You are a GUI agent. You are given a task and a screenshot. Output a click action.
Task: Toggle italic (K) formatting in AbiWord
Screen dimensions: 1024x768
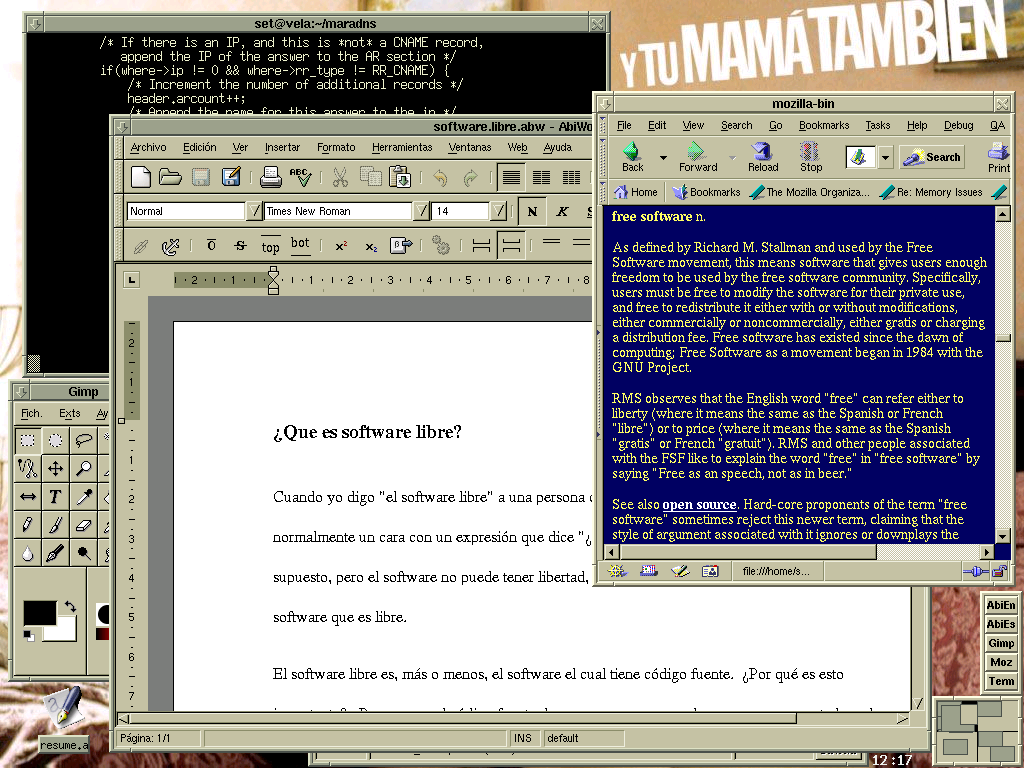coord(562,211)
